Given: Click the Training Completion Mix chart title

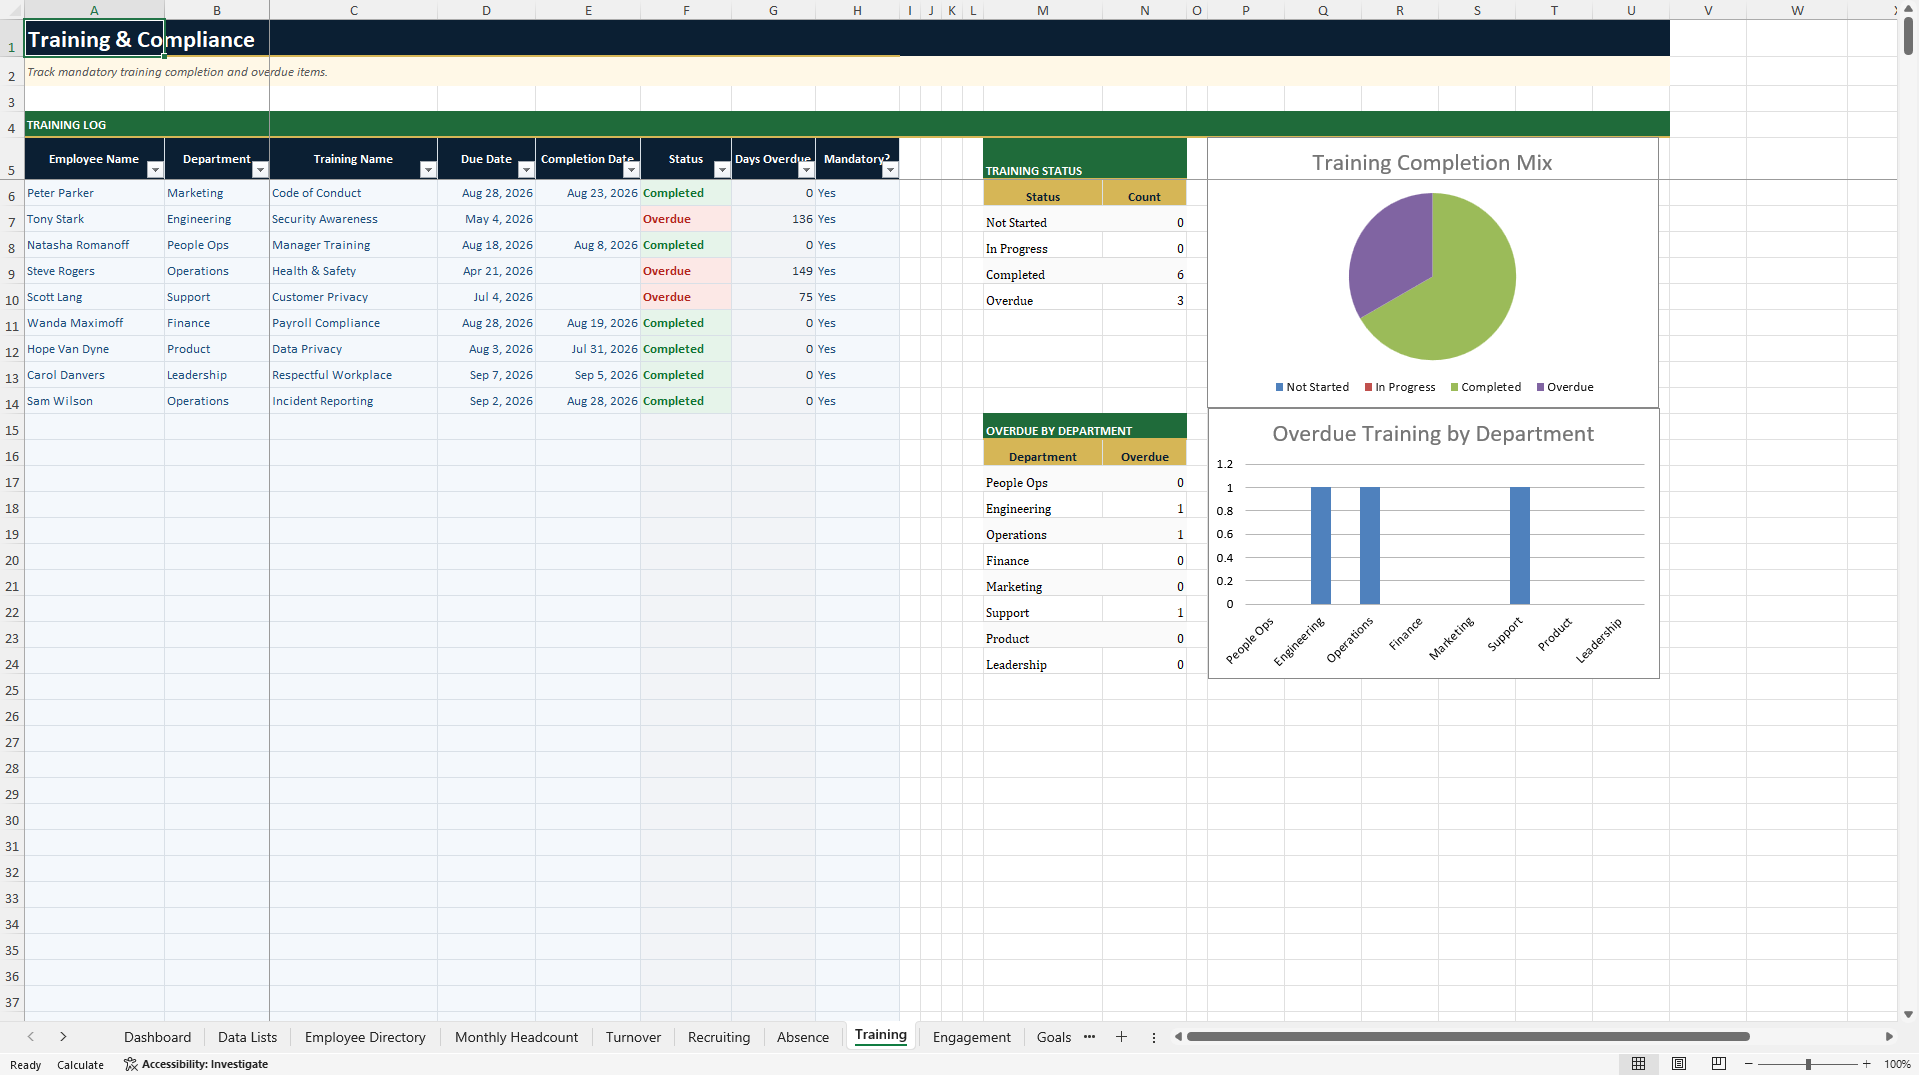Looking at the screenshot, I should point(1432,163).
